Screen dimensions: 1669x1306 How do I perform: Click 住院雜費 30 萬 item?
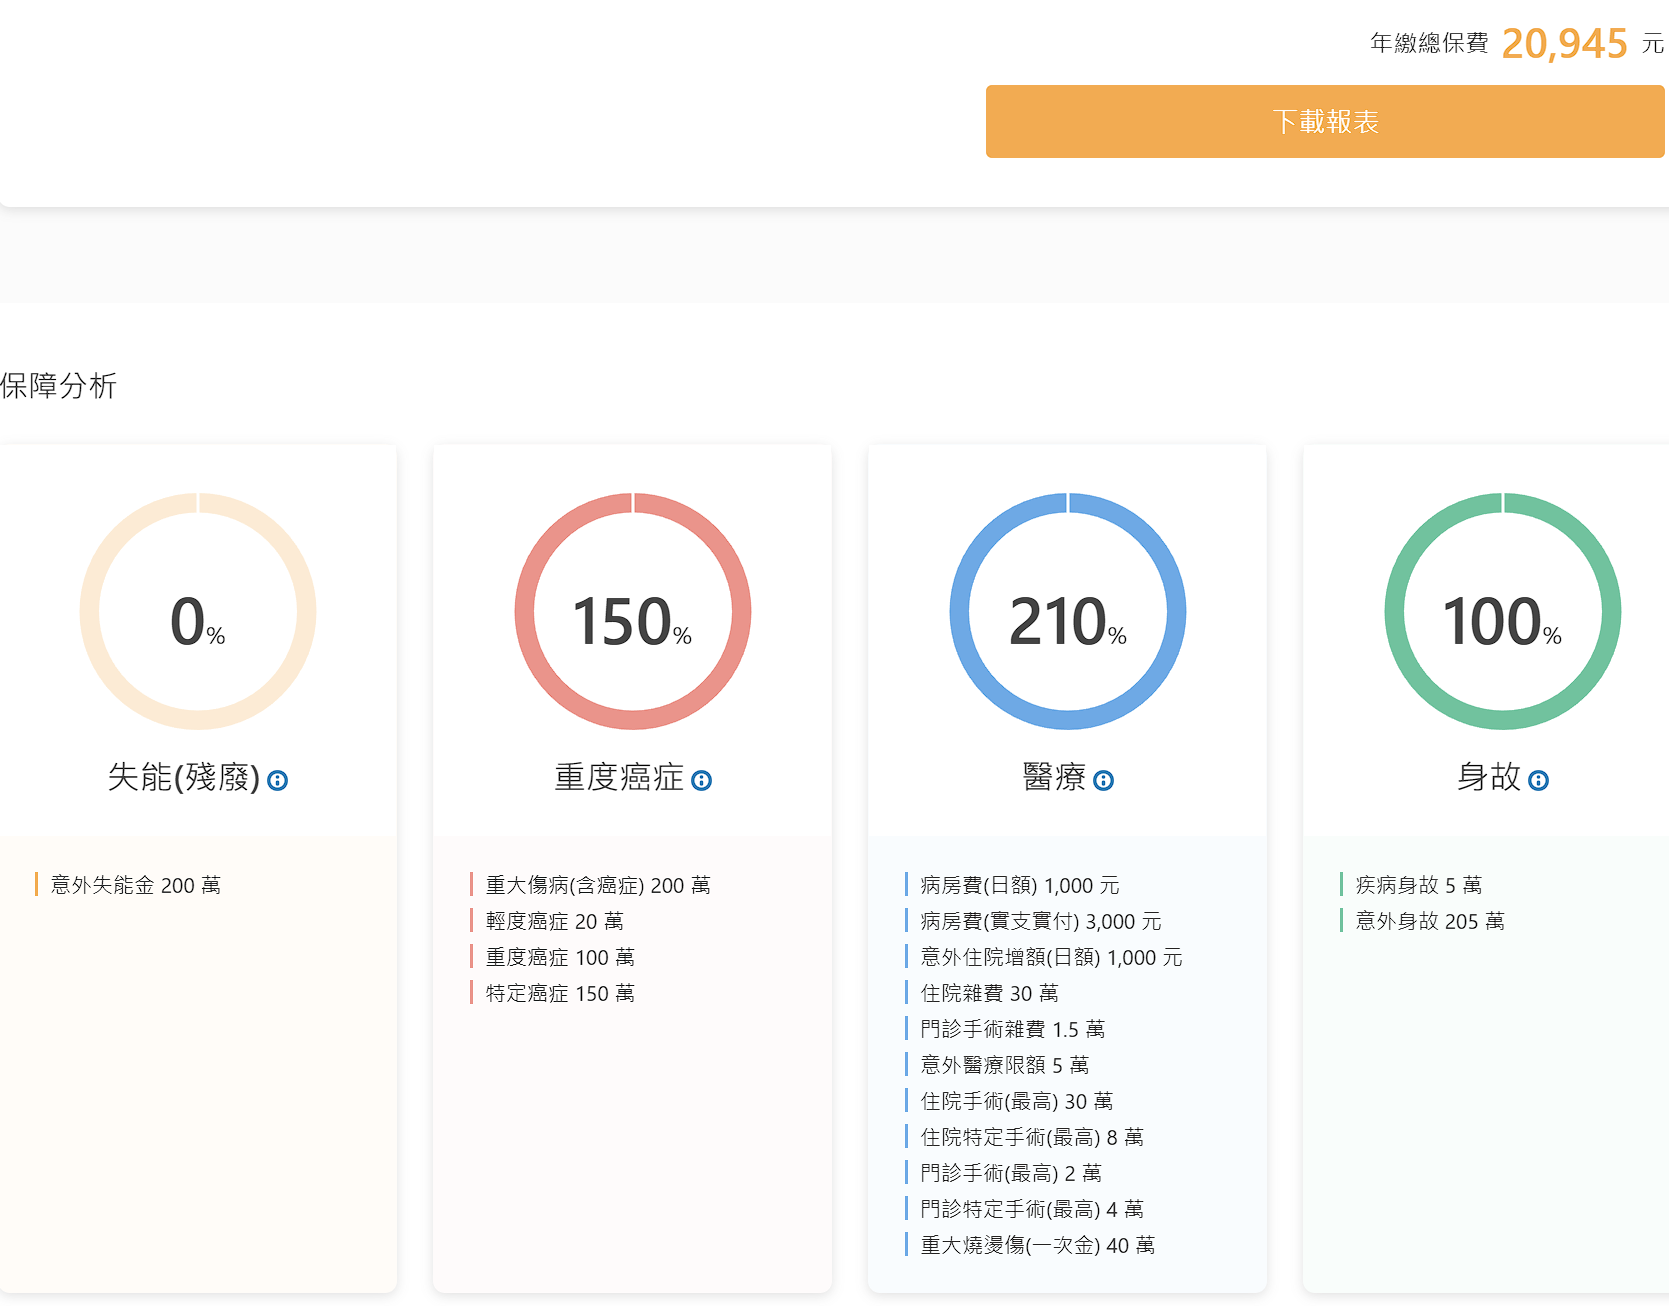[990, 993]
